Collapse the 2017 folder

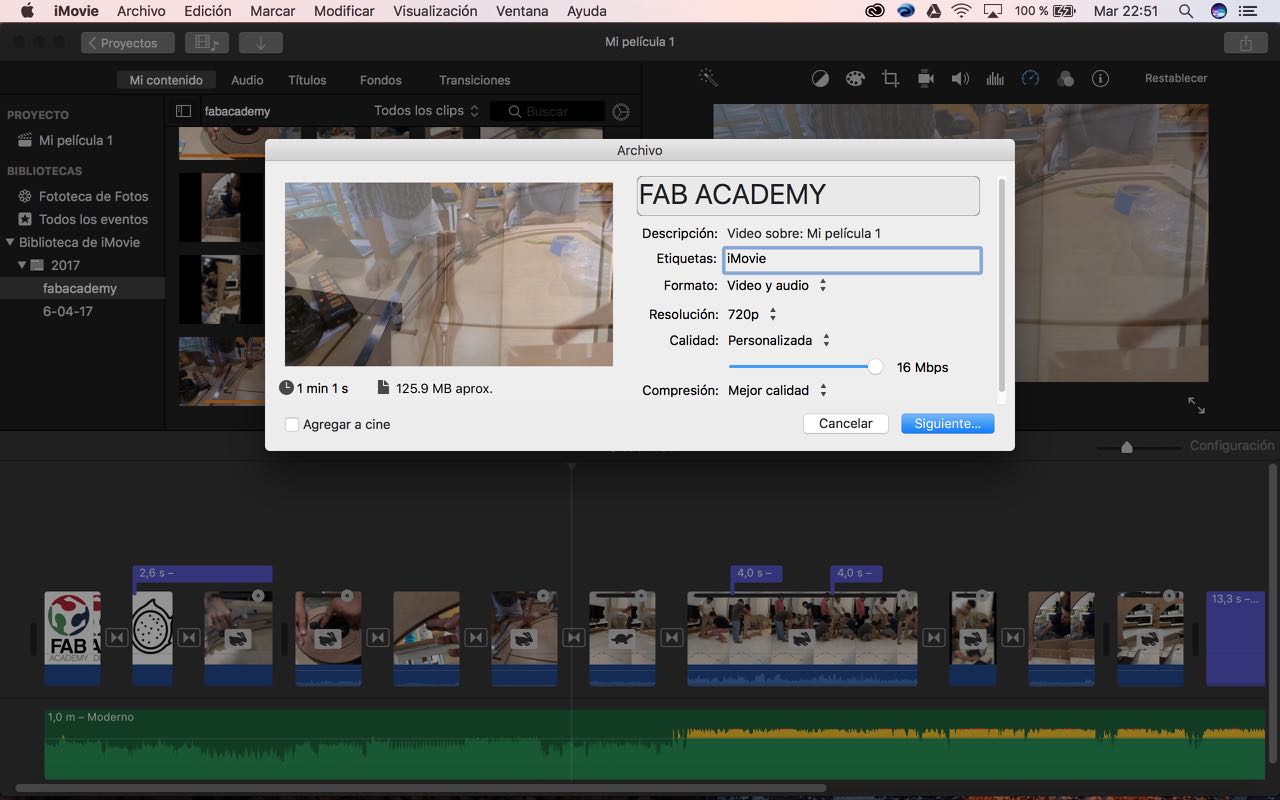click(x=22, y=265)
